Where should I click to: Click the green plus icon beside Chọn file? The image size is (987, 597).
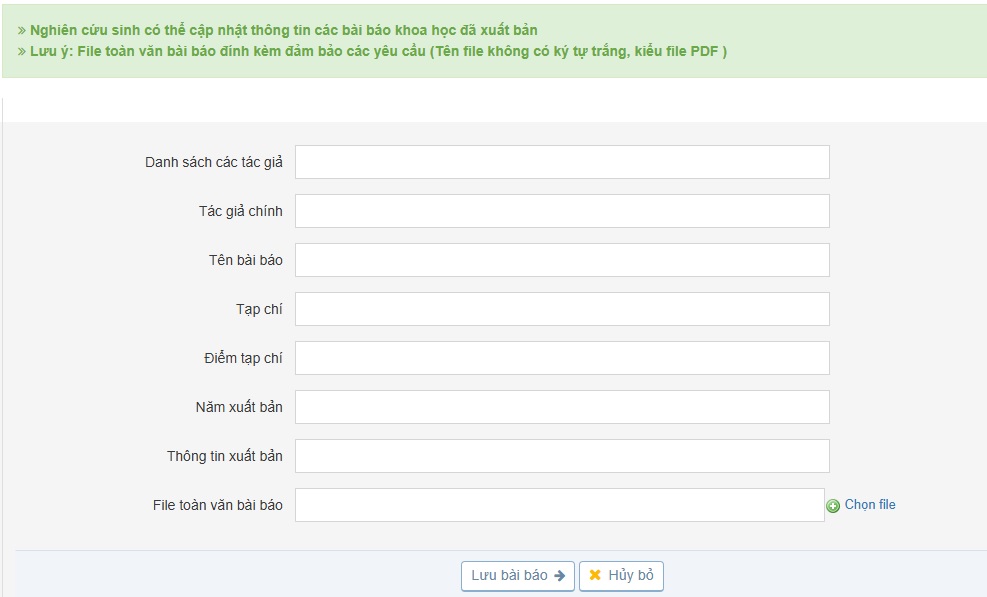[833, 506]
